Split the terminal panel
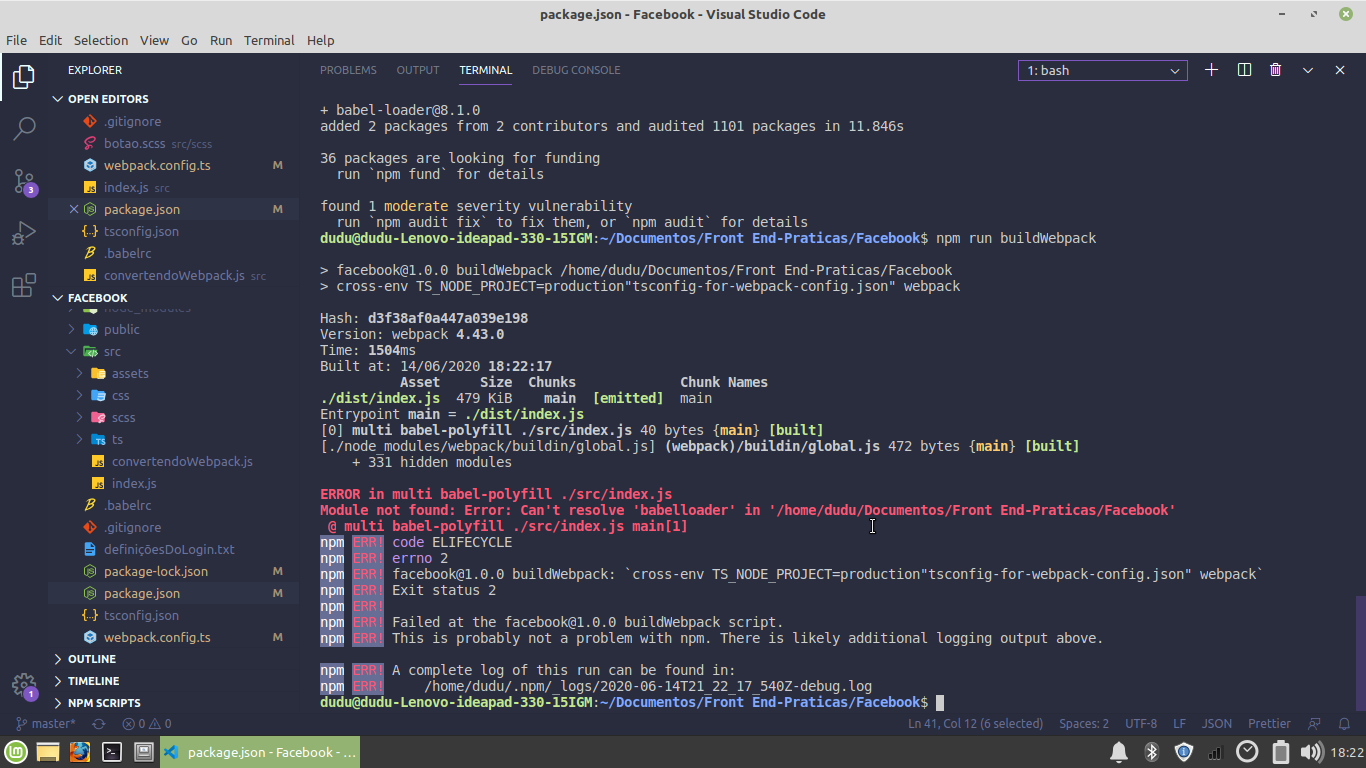 (x=1244, y=70)
